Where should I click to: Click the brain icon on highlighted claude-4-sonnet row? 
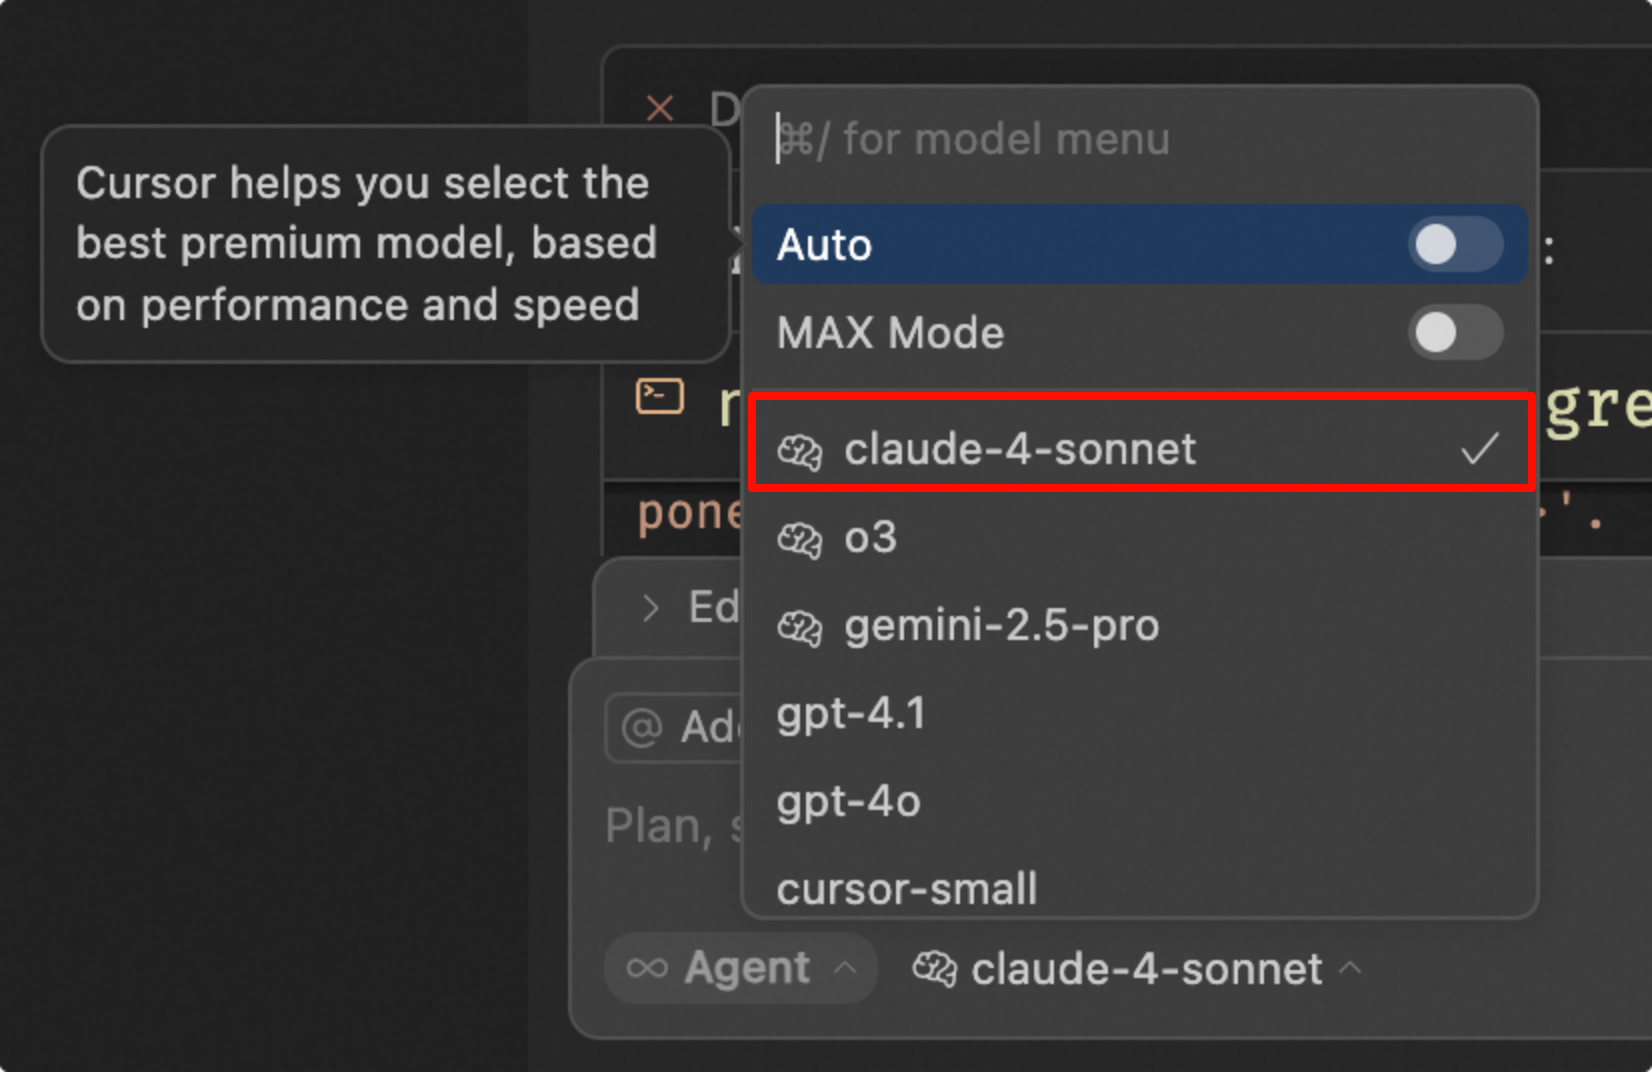coord(800,452)
